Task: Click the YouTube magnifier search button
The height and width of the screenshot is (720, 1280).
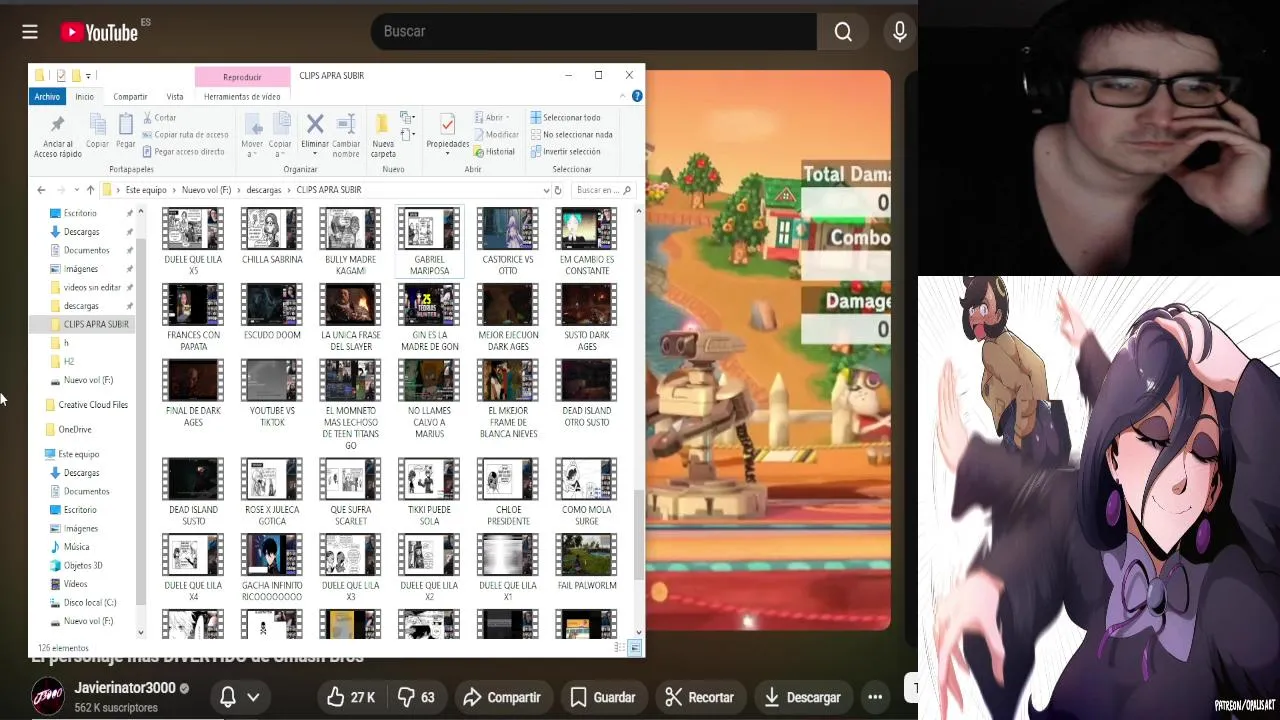Action: pos(843,32)
